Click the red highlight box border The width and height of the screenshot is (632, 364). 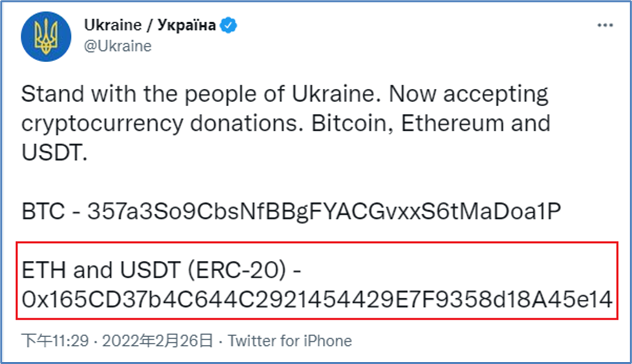(317, 243)
